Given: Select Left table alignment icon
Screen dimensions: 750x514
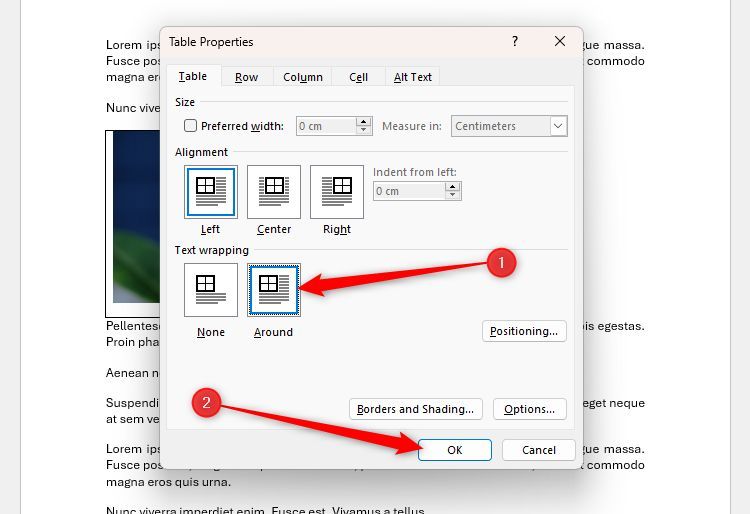Looking at the screenshot, I should click(211, 191).
